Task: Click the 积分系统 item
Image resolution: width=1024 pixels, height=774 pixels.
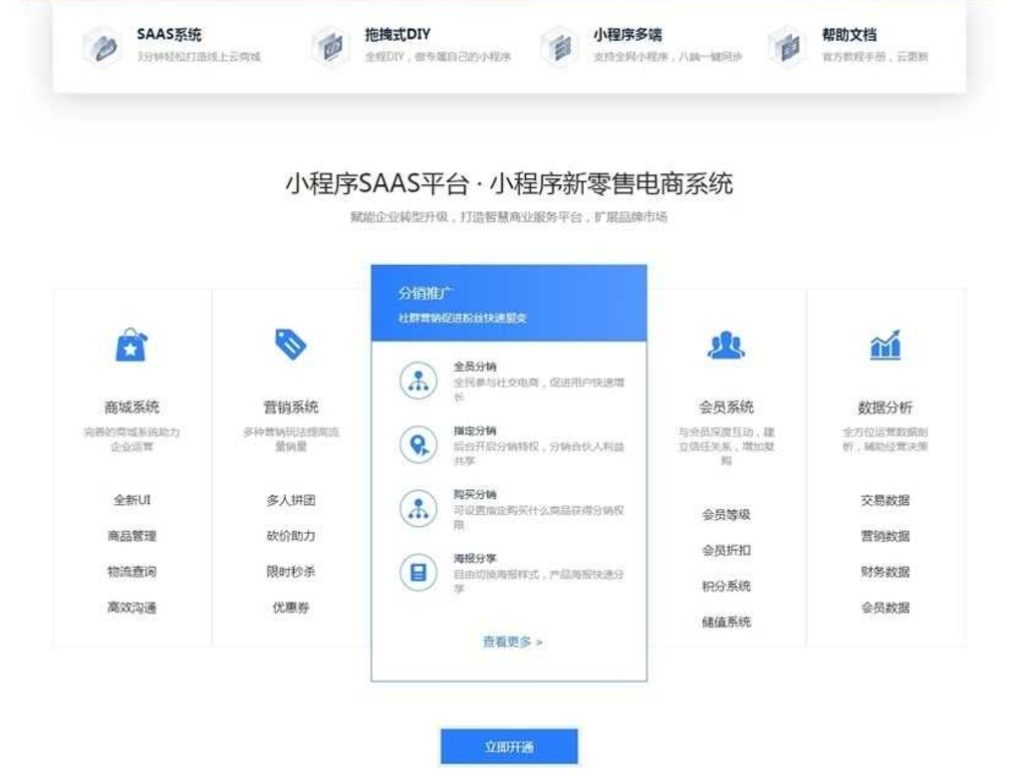Action: pos(726,586)
